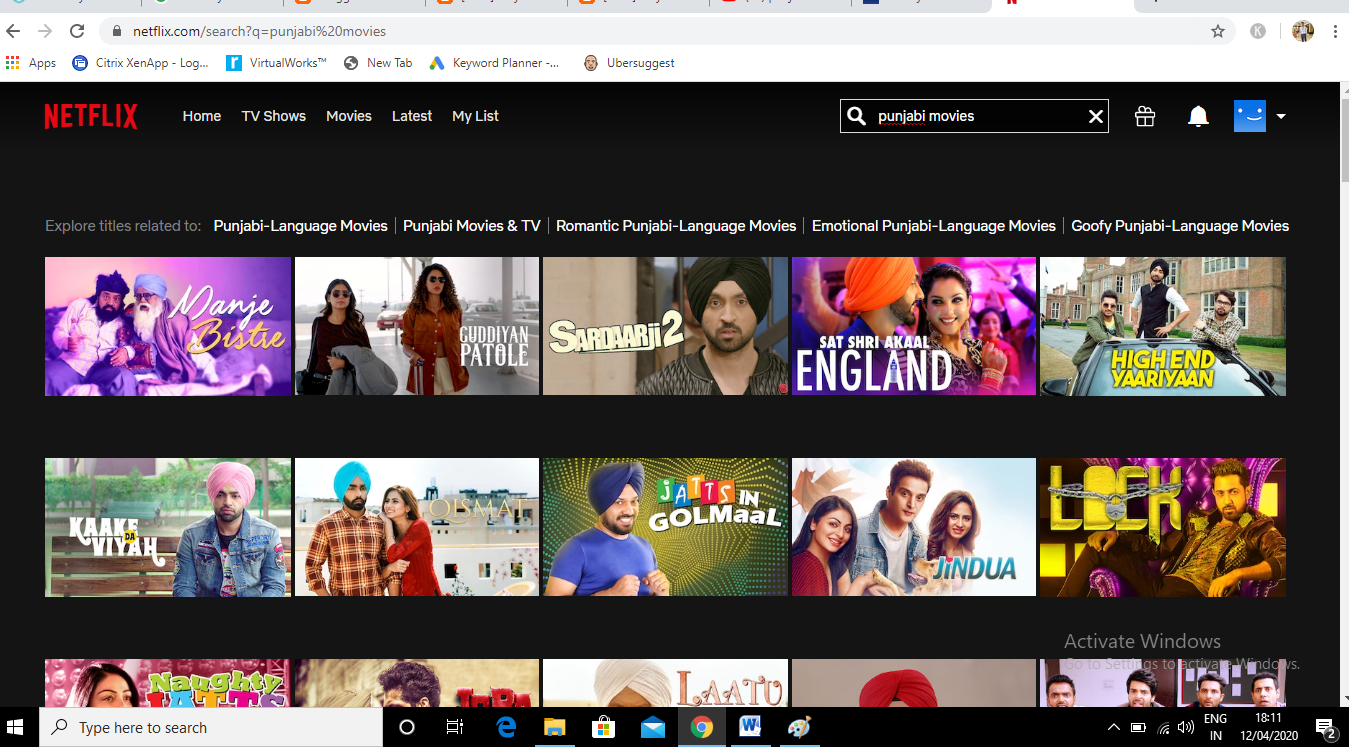Open the Goofy Punjabi-Language Movies link

pos(1180,226)
